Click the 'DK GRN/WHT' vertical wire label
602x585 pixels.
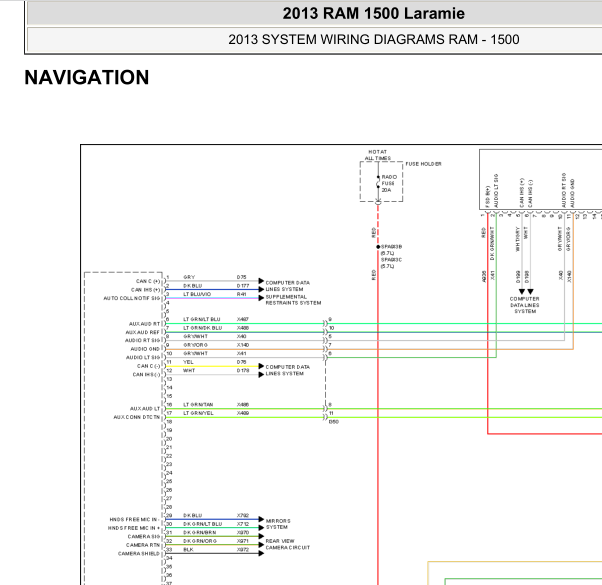[x=493, y=243]
